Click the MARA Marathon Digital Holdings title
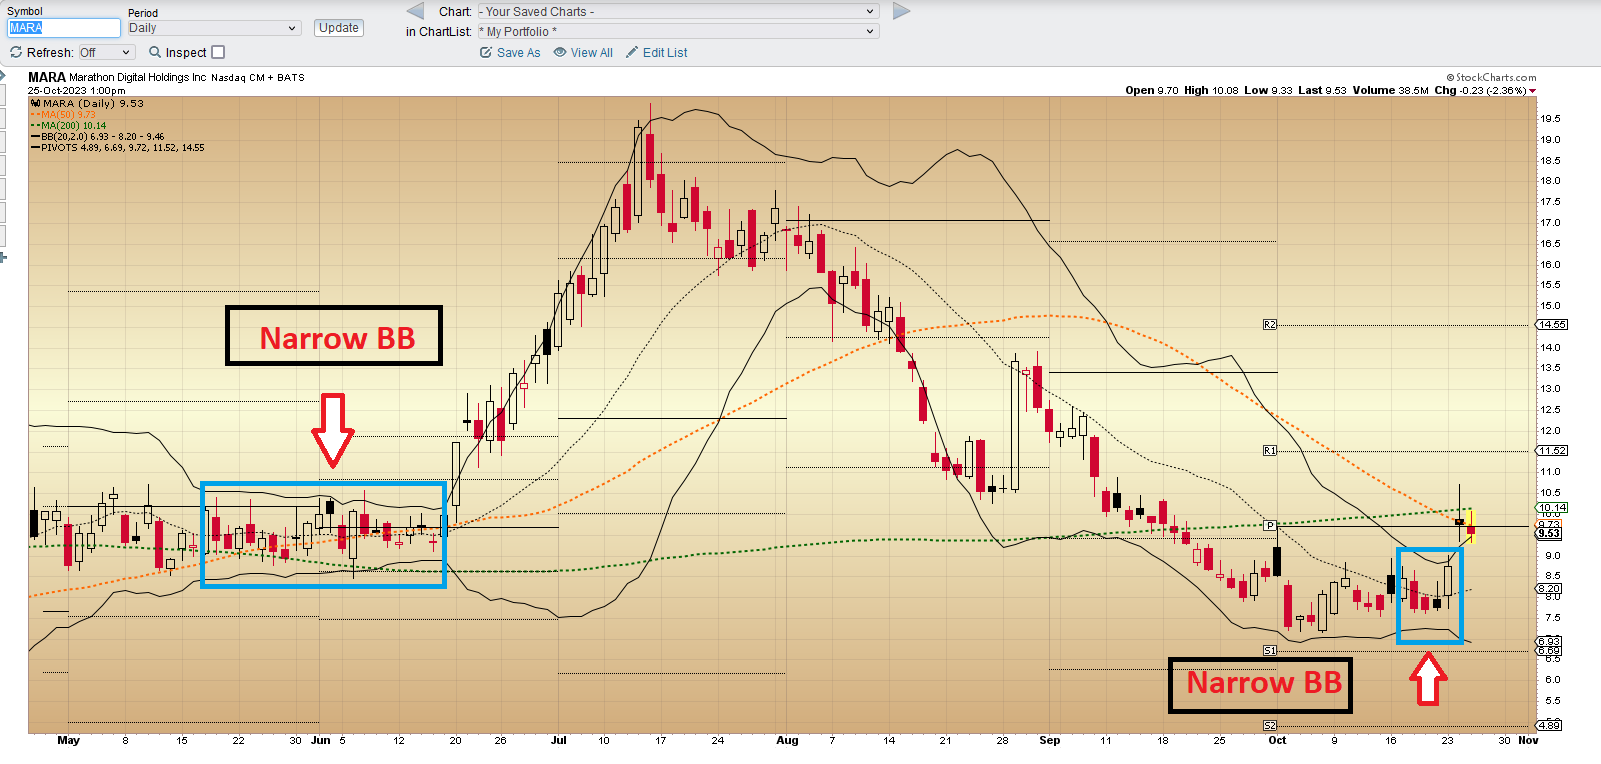 117,77
